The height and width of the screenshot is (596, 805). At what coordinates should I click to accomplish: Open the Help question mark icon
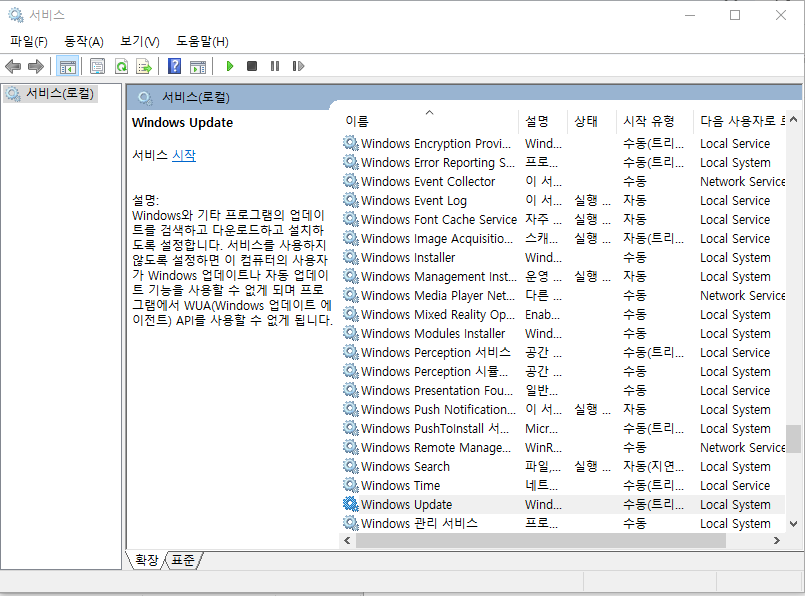[175, 66]
